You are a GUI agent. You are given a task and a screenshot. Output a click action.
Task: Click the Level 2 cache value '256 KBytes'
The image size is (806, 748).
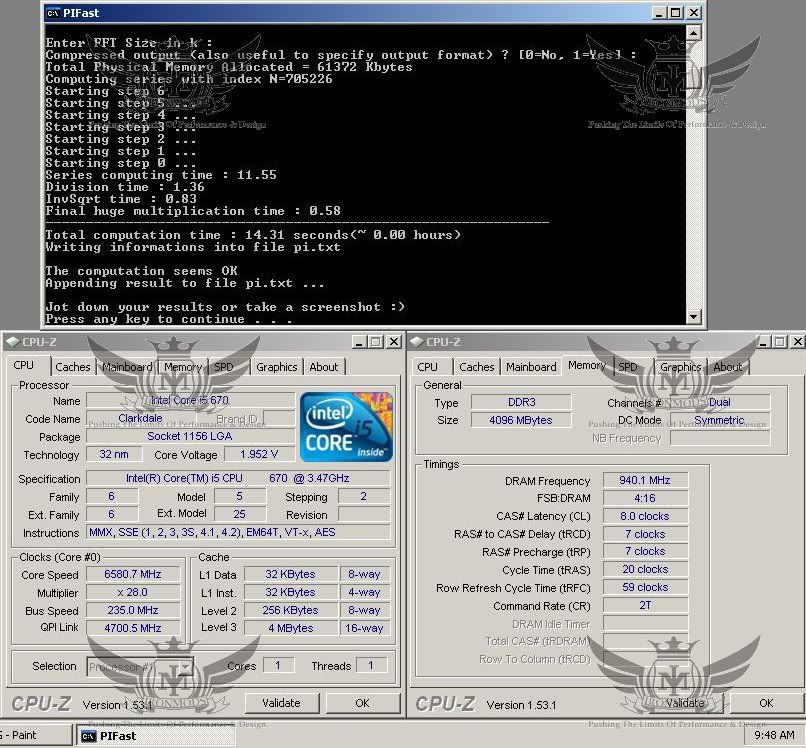click(x=291, y=610)
